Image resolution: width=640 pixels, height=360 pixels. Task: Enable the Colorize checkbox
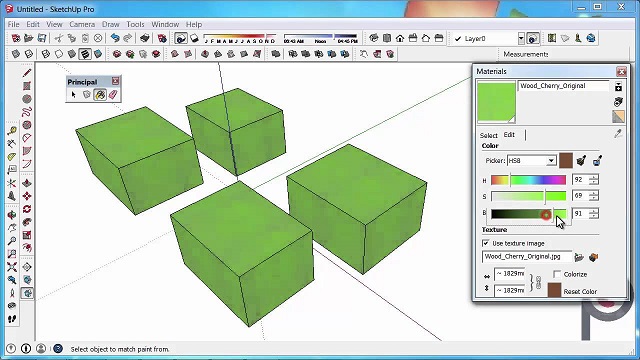pyautogui.click(x=557, y=274)
